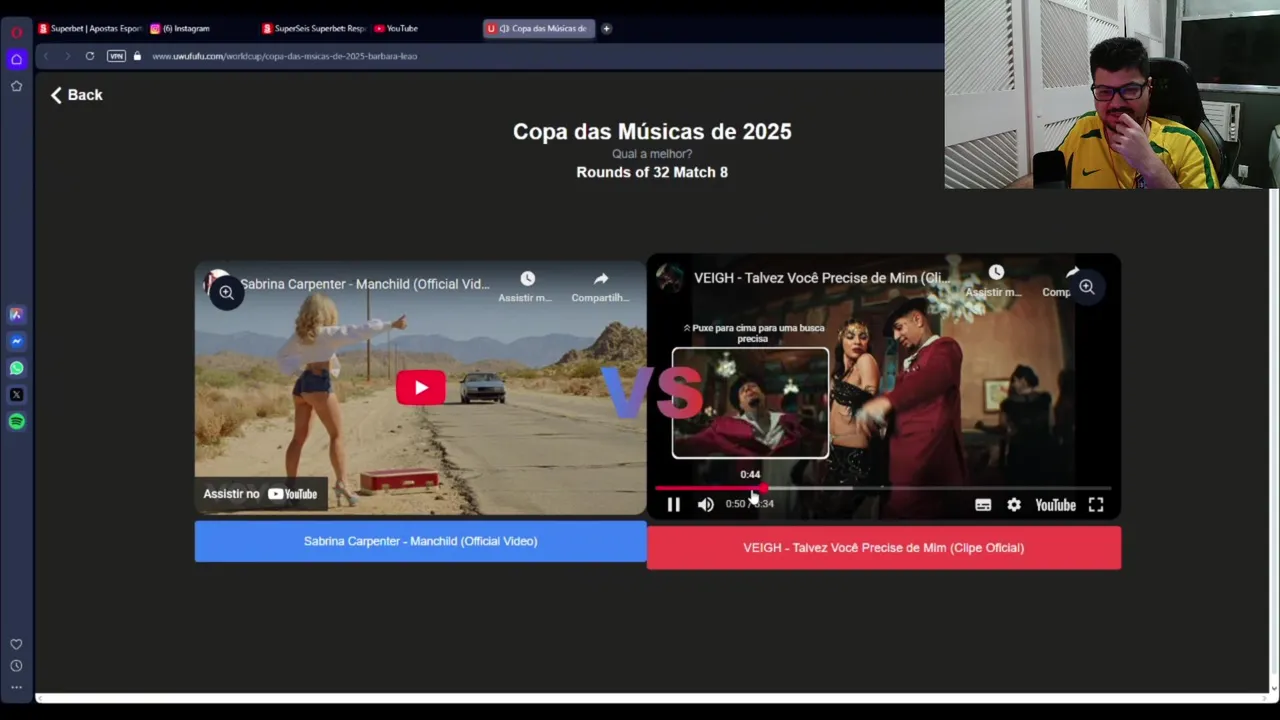Open sidebar favorites heart icon

16,644
